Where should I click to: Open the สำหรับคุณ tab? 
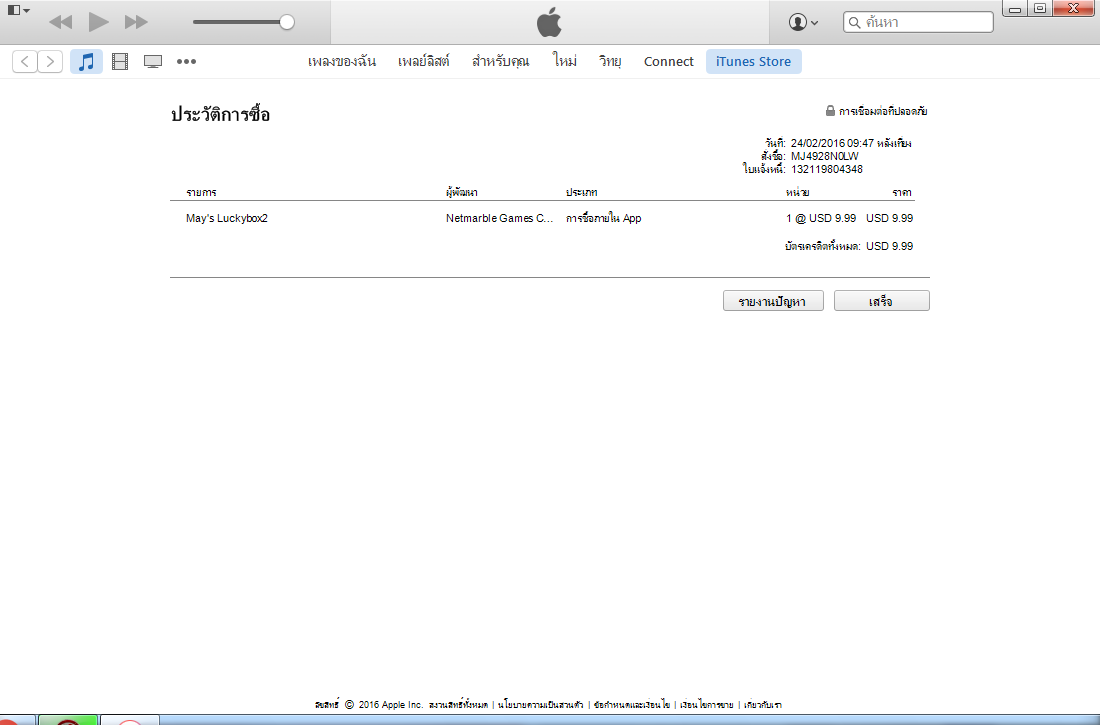(500, 62)
